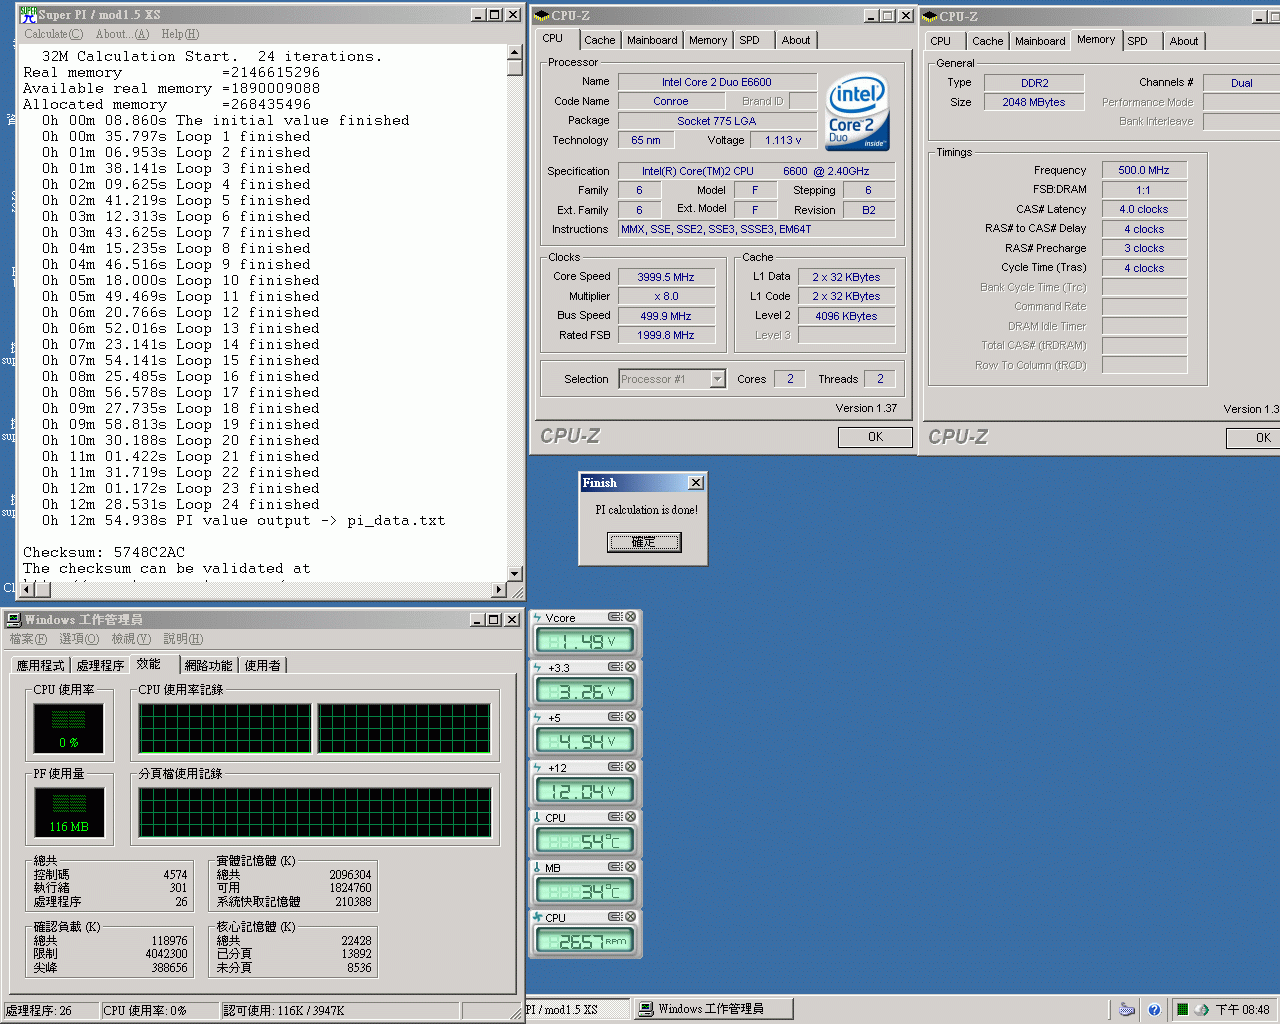The width and height of the screenshot is (1280, 1024).
Task: Click the MB temperature thermometer icon
Action: point(537,868)
